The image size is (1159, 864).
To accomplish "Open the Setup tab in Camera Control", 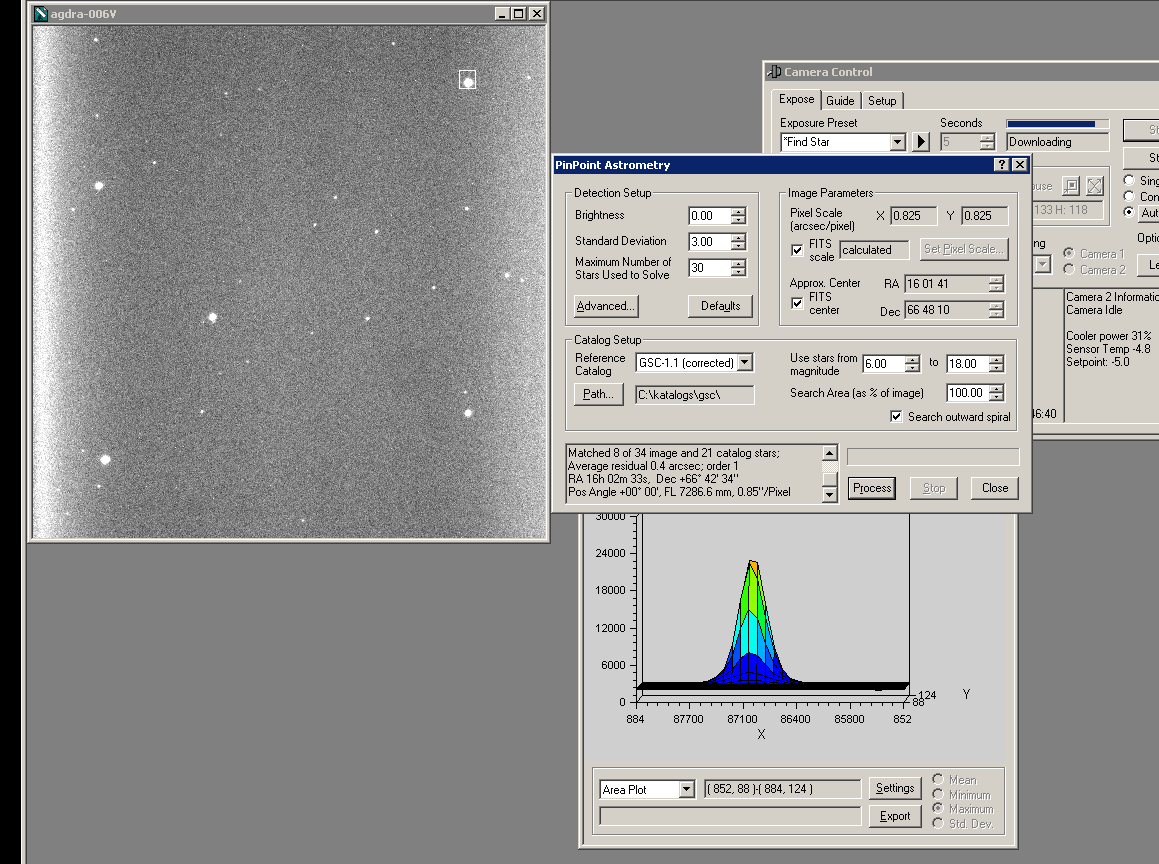I will 882,101.
